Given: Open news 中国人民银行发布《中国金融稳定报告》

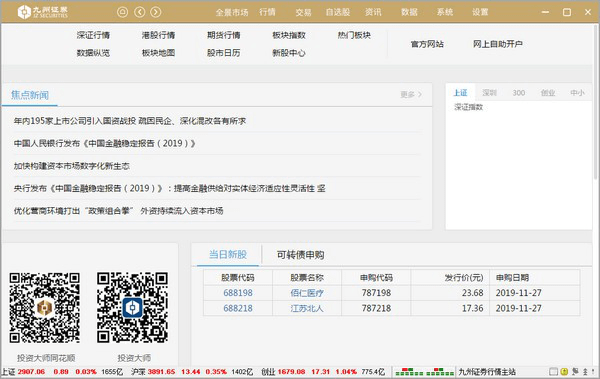Looking at the screenshot, I should (x=105, y=144).
